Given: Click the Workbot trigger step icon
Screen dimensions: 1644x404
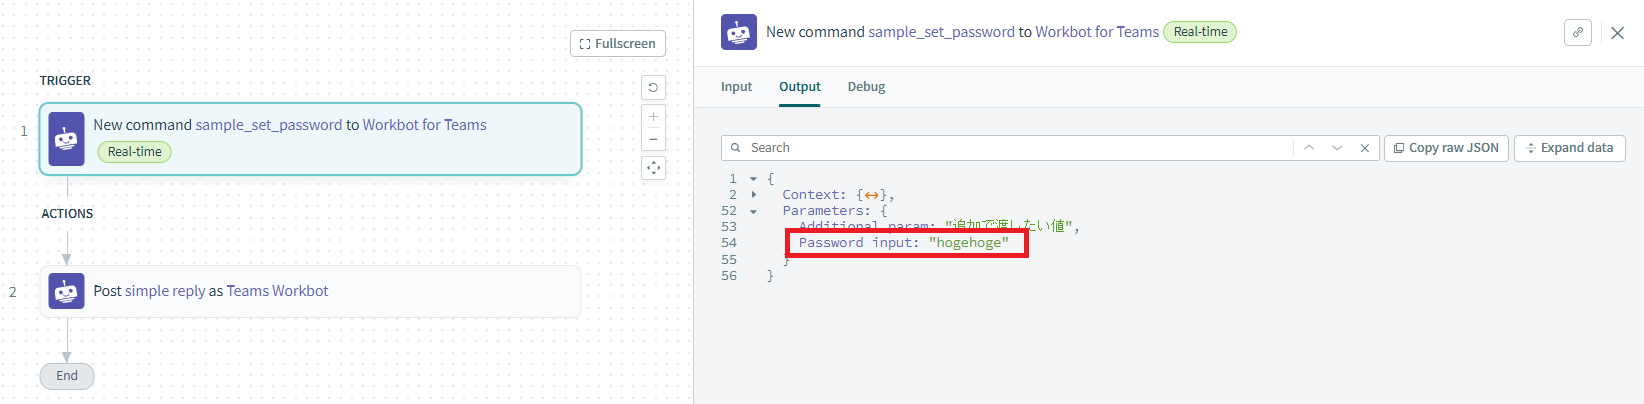Looking at the screenshot, I should (66, 139).
